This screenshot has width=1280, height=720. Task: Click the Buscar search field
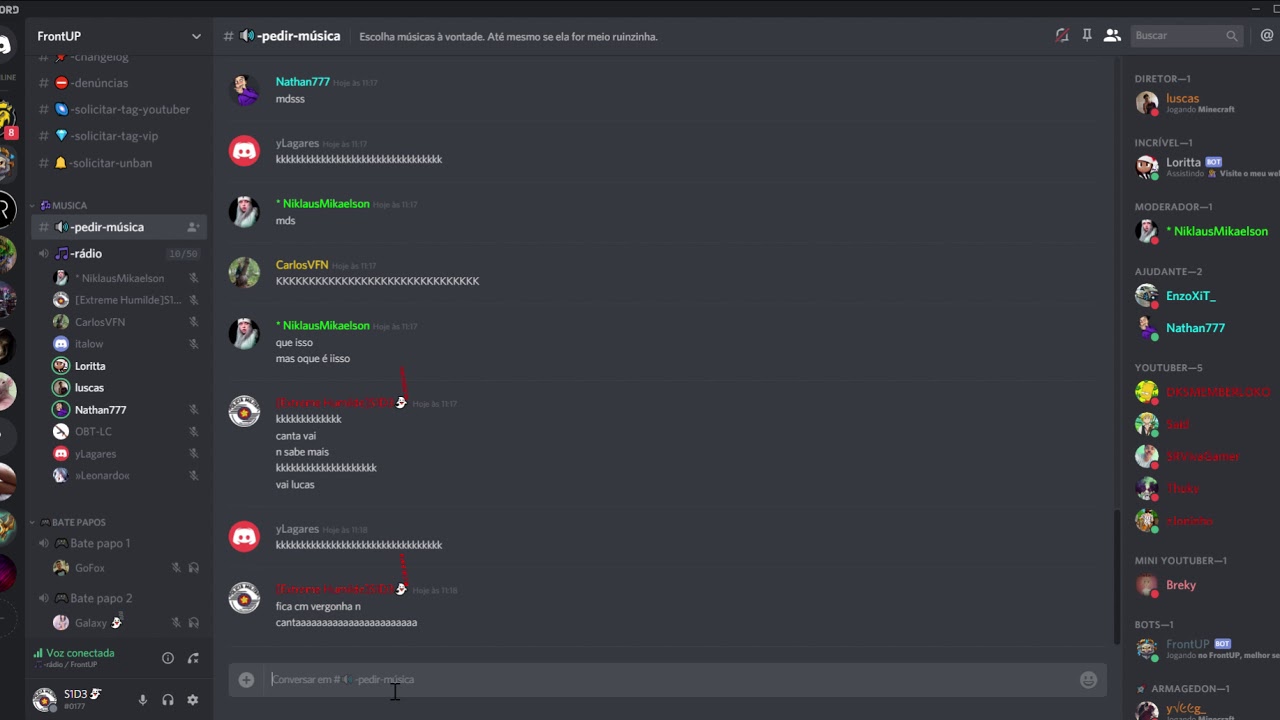tap(1178, 36)
